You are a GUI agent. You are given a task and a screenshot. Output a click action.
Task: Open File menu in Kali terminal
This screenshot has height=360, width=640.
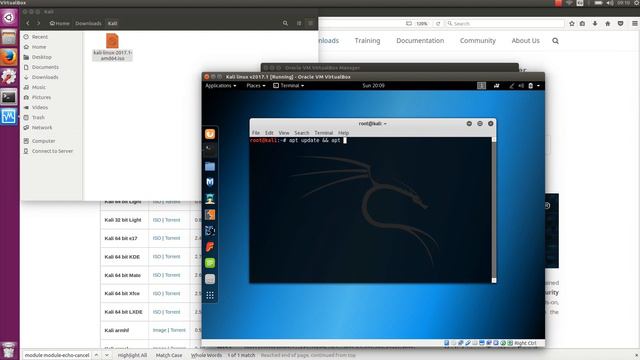pyautogui.click(x=256, y=133)
